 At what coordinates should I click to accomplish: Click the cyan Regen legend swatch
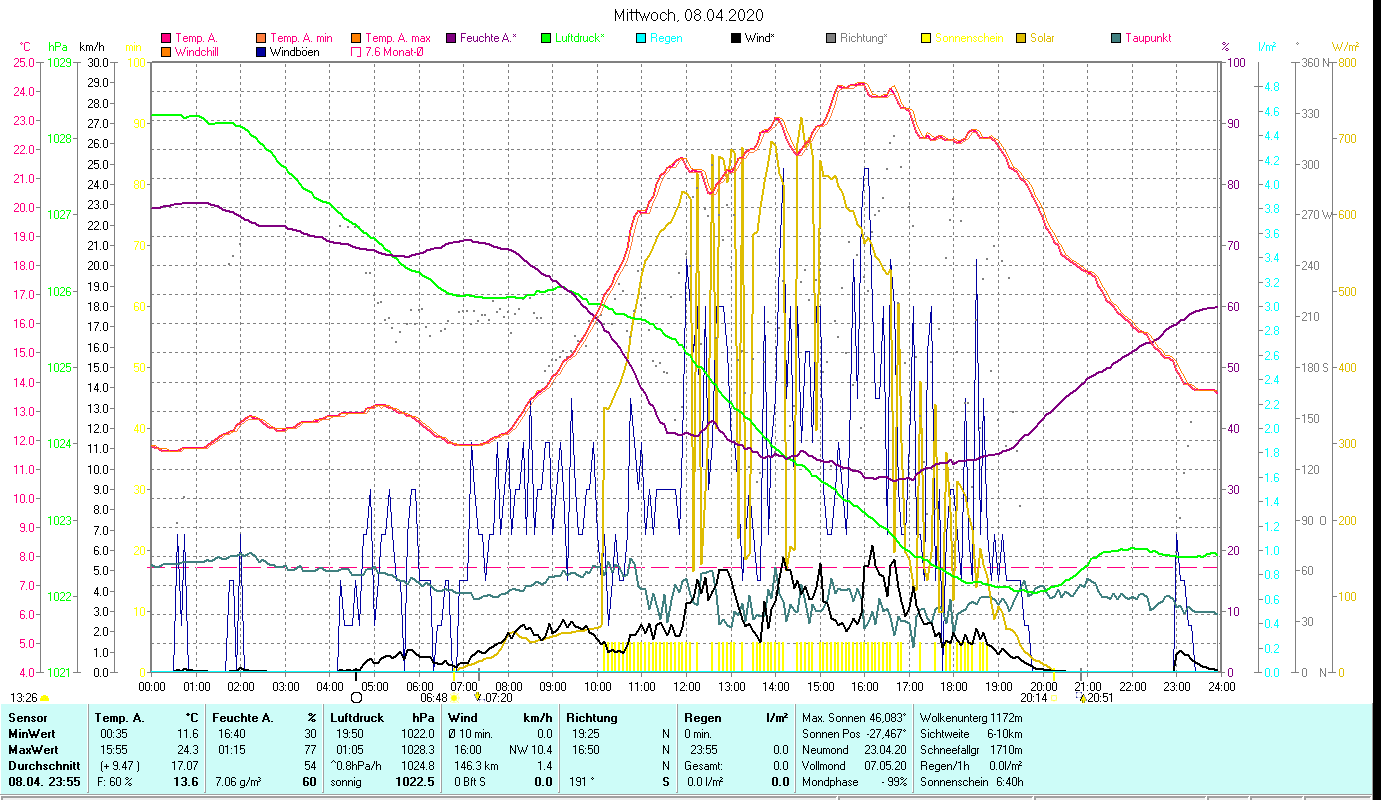640,39
